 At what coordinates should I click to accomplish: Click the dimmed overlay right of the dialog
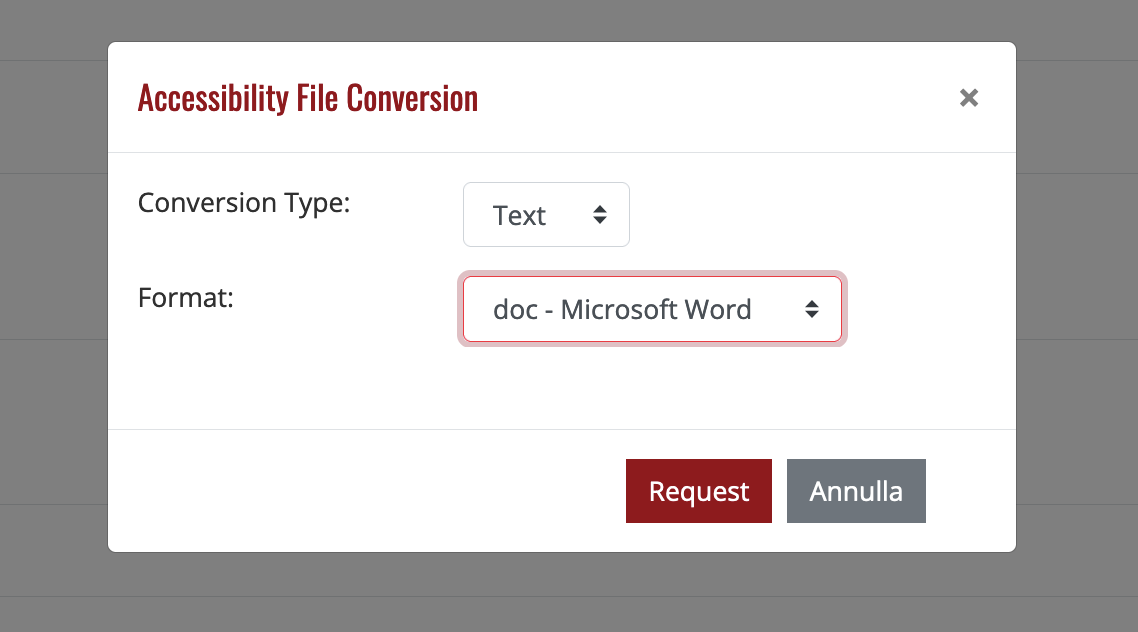pos(1076,300)
